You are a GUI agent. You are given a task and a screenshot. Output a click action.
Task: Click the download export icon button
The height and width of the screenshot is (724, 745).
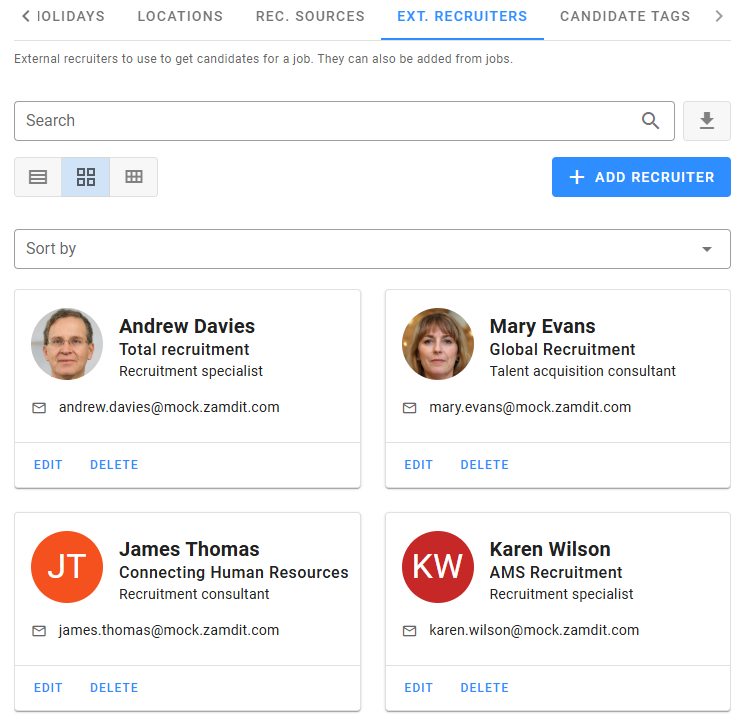point(707,121)
